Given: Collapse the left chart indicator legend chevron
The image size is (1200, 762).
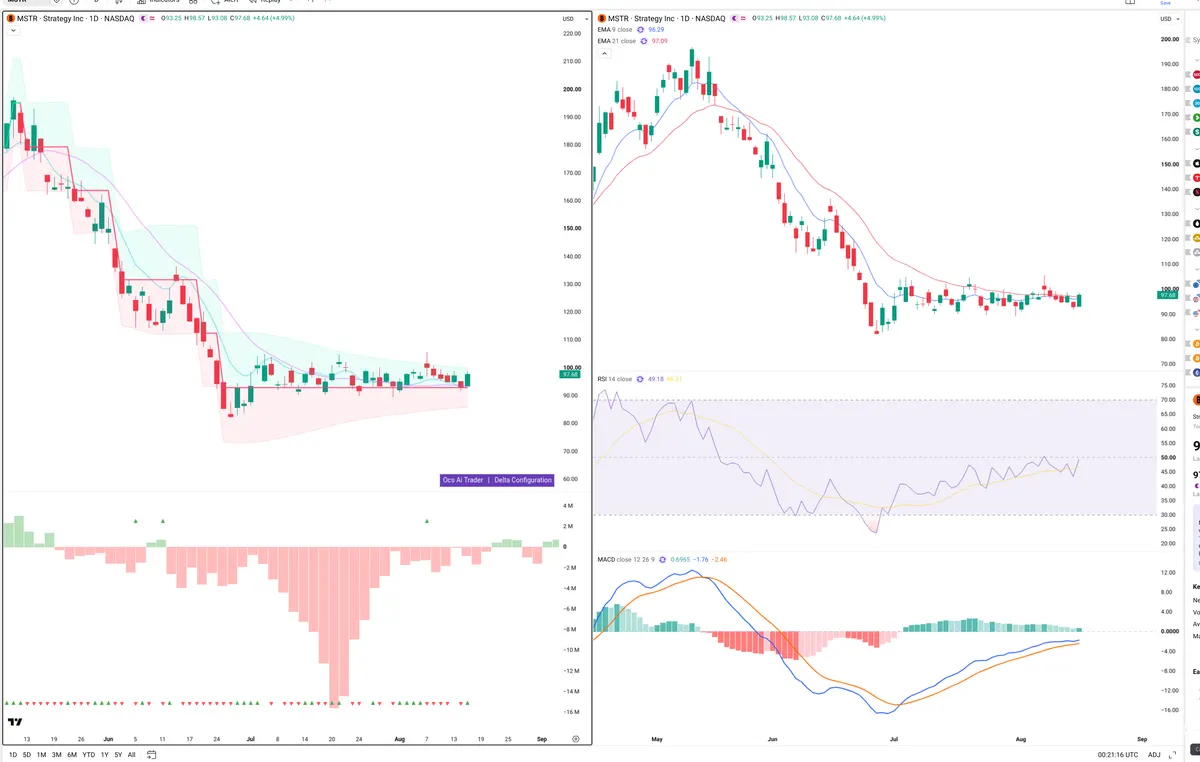Looking at the screenshot, I should 13,31.
